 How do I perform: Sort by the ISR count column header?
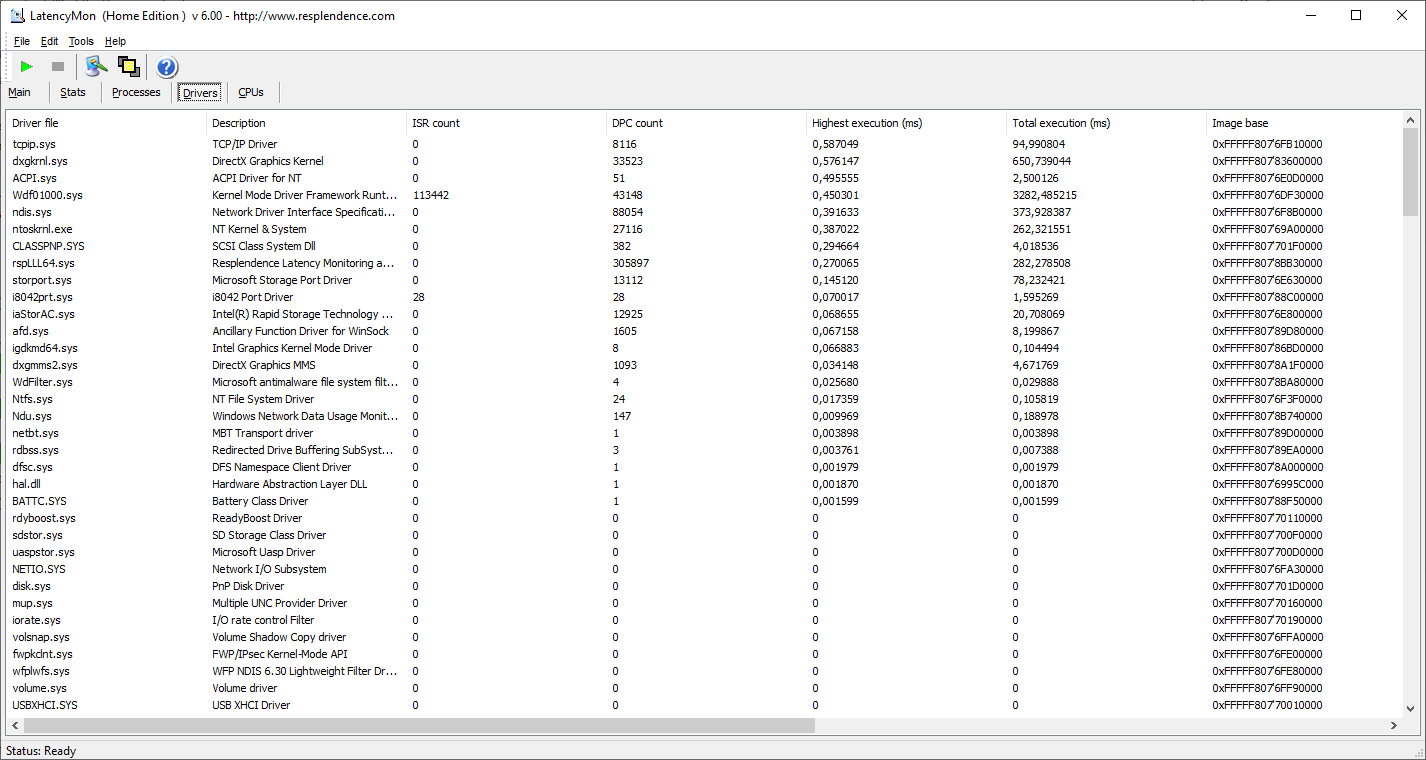pyautogui.click(x=507, y=123)
